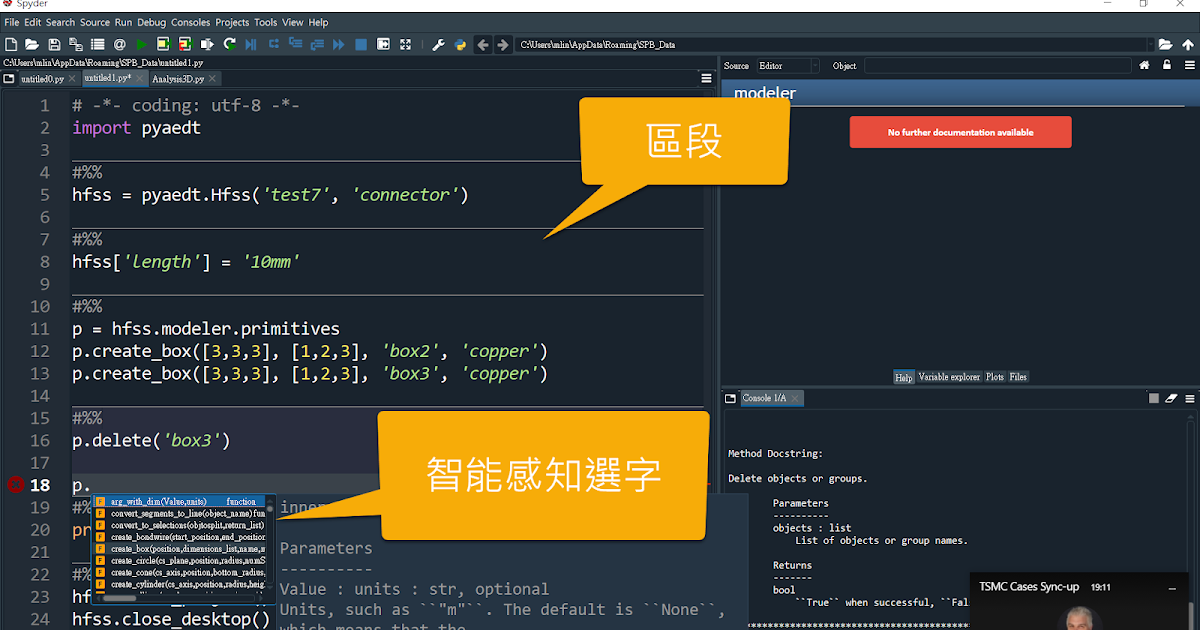Toggle fullscreen mode from the toolbar

pos(406,44)
